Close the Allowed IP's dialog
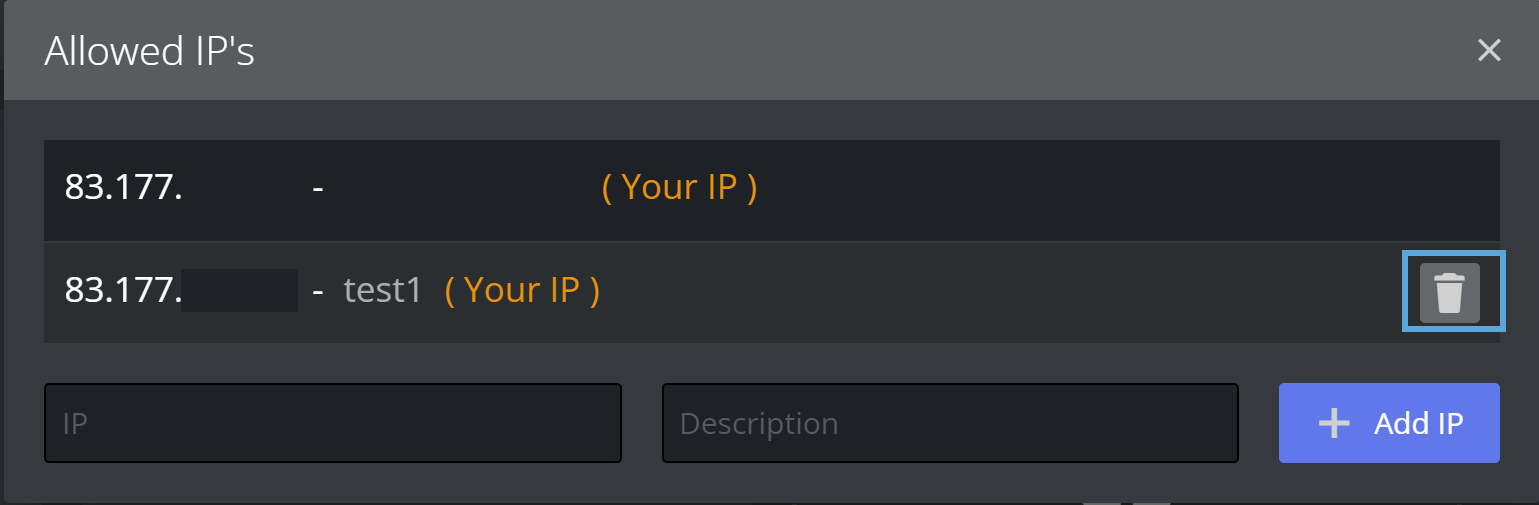The width and height of the screenshot is (1539, 505). 1489,51
